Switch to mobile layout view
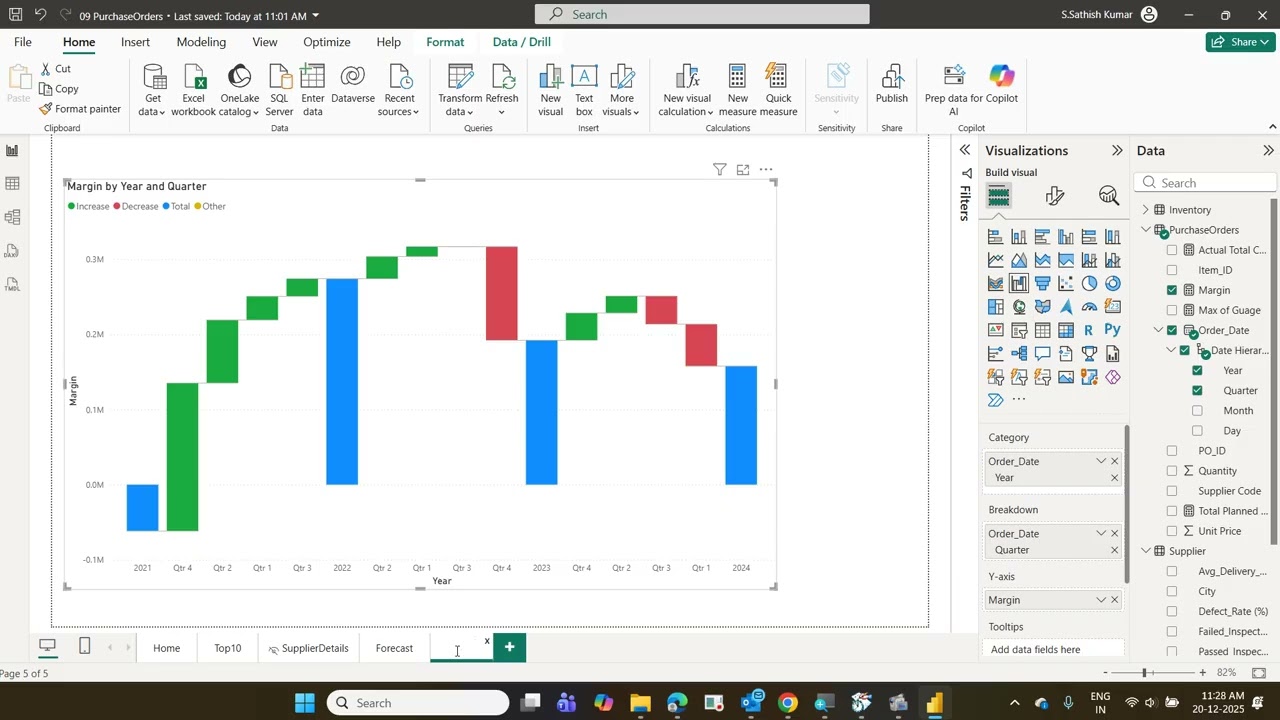The height and width of the screenshot is (720, 1280). point(85,647)
